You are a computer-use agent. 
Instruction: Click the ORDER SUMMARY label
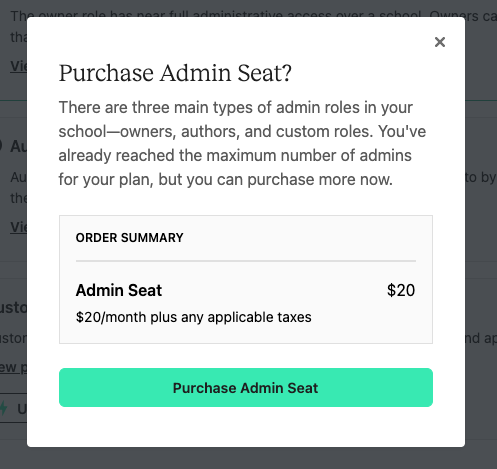pos(129,238)
